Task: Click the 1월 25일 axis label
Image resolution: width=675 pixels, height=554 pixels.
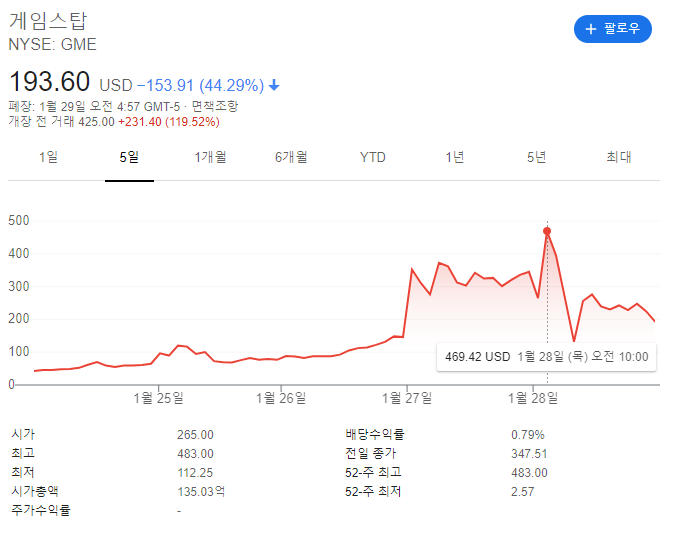Action: (158, 398)
